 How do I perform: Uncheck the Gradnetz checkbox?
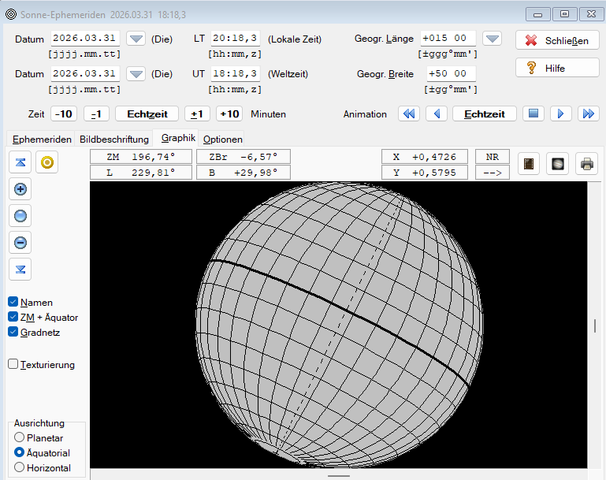point(13,332)
